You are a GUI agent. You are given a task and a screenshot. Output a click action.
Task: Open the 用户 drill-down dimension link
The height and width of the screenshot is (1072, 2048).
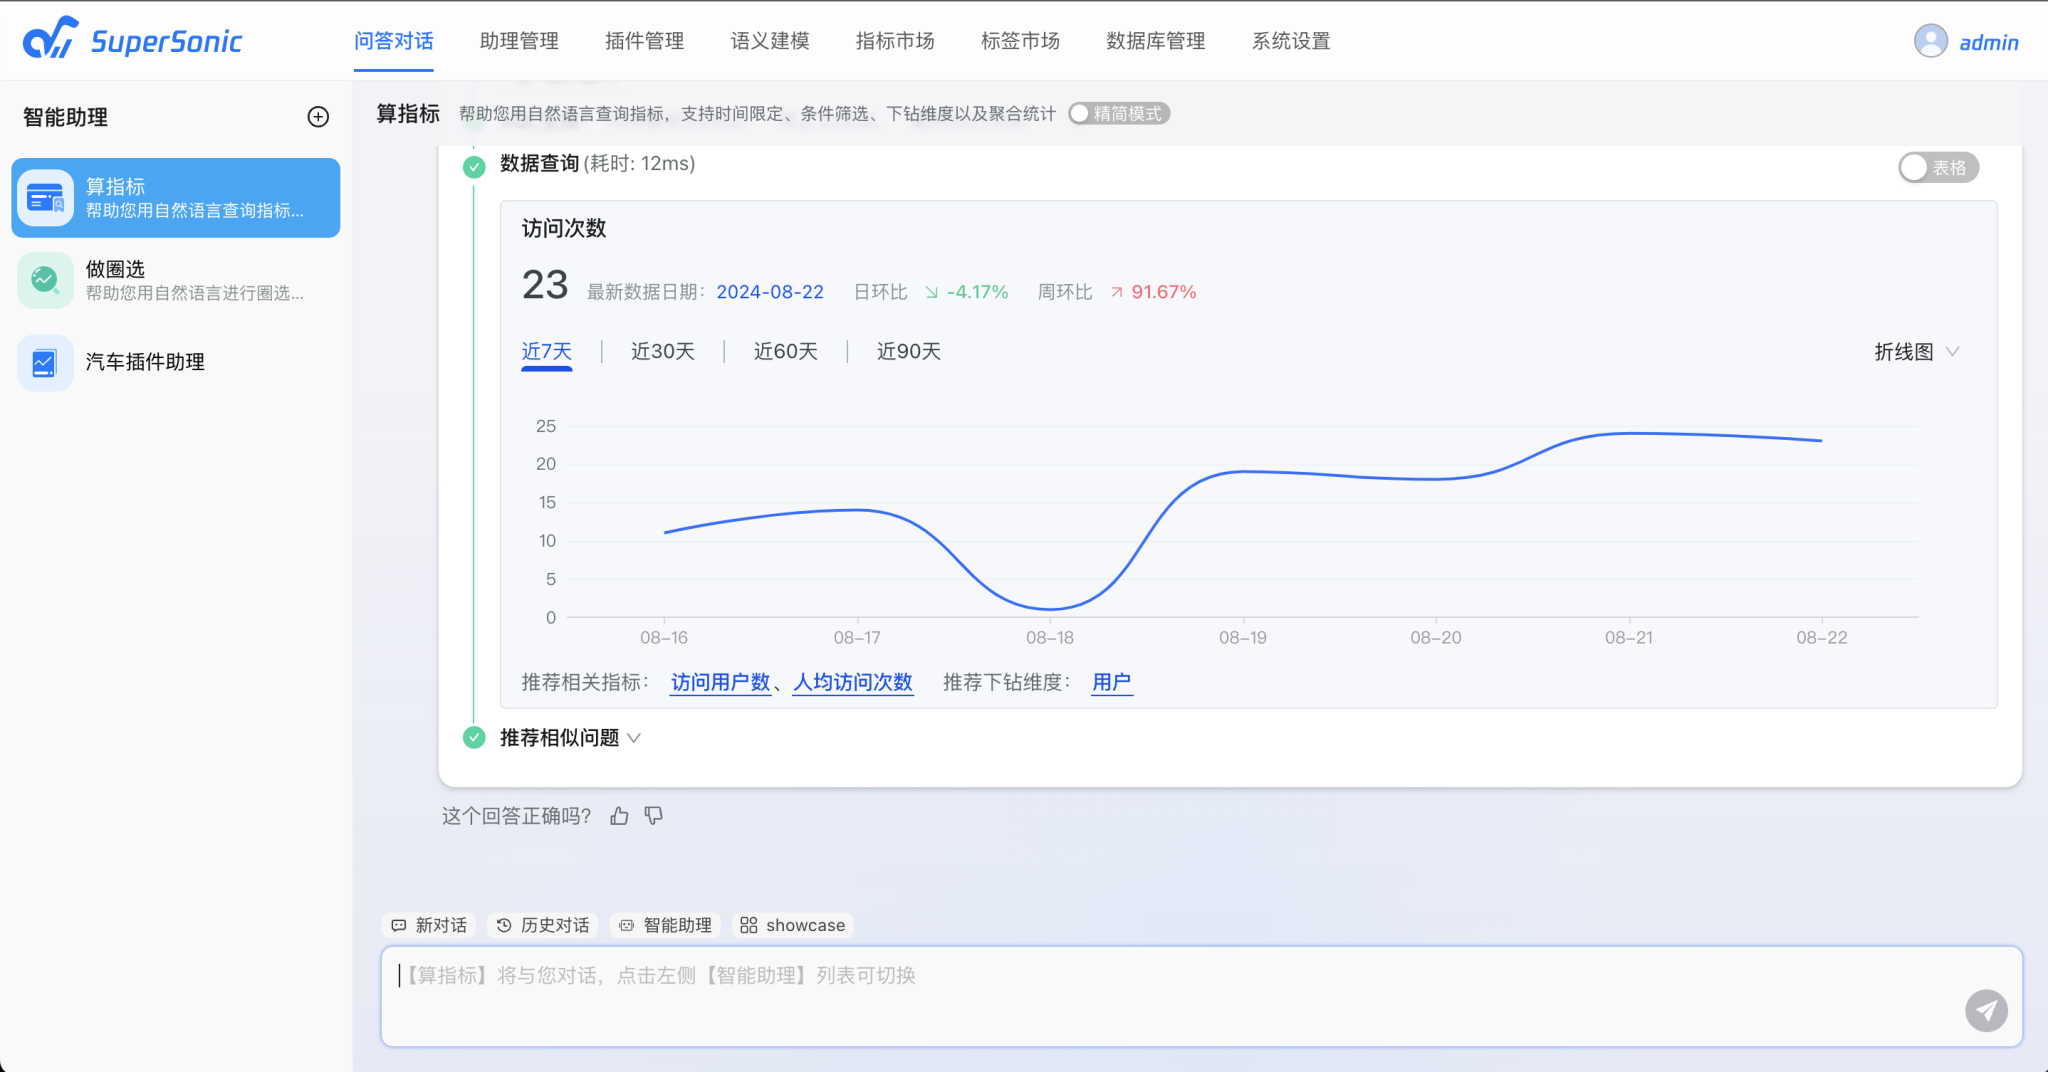[x=1111, y=682]
